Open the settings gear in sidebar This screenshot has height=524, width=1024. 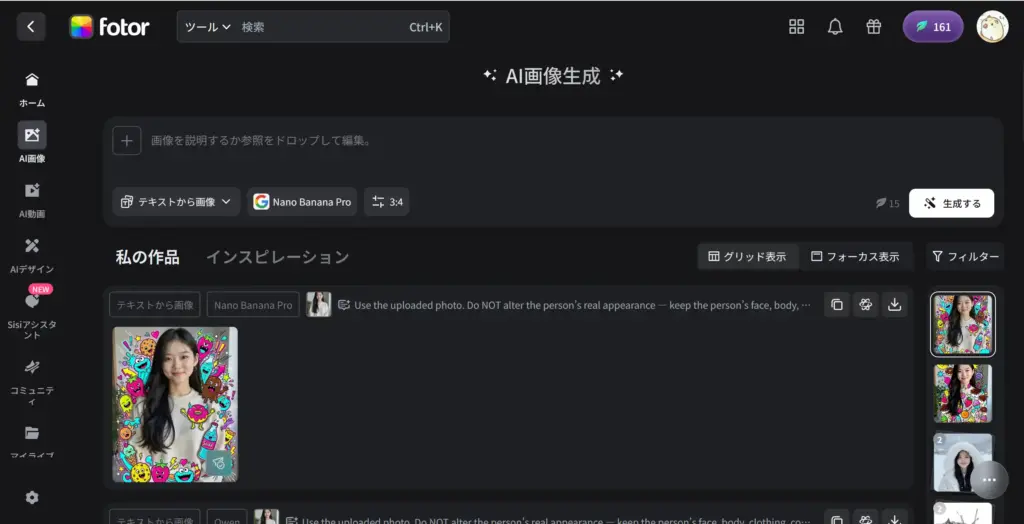tap(32, 498)
